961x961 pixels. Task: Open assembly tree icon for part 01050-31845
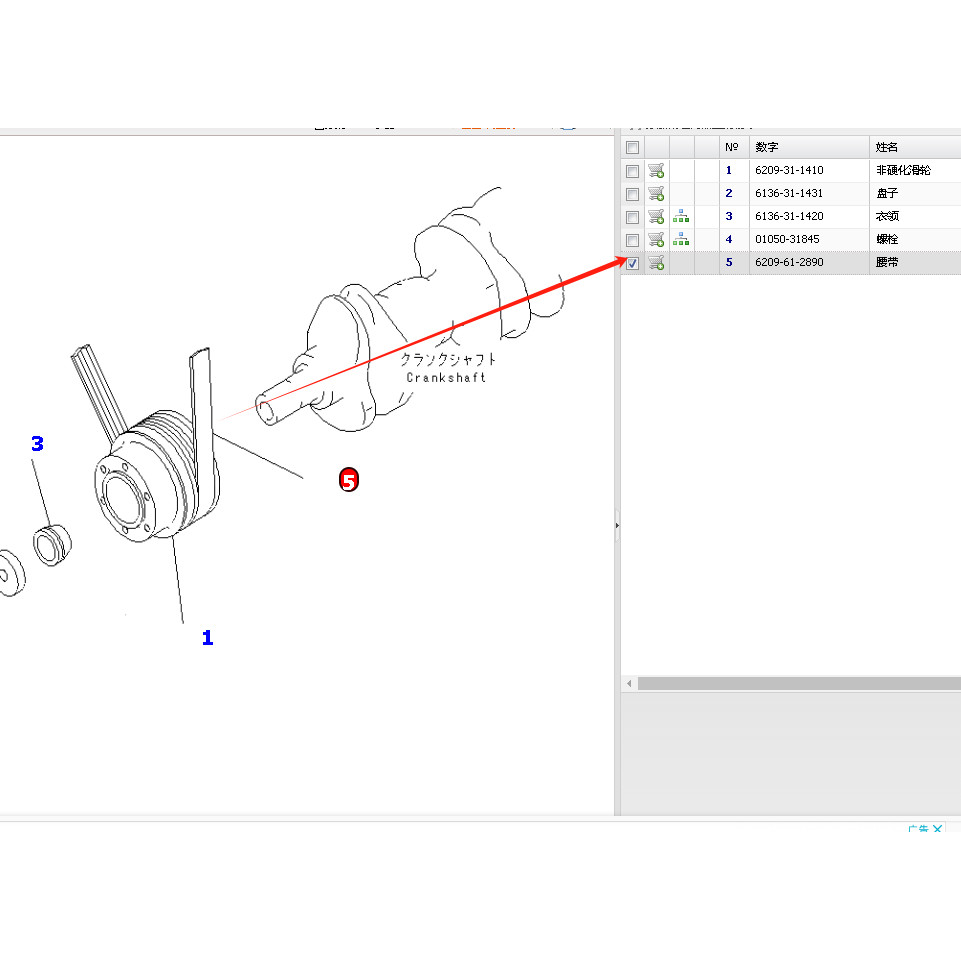(x=681, y=240)
